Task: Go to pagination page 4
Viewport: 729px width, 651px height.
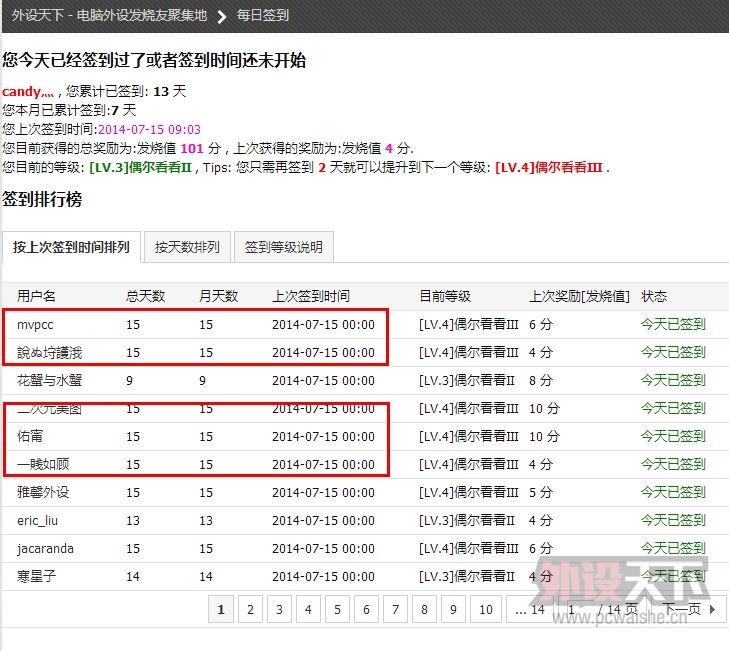Action: click(x=308, y=609)
